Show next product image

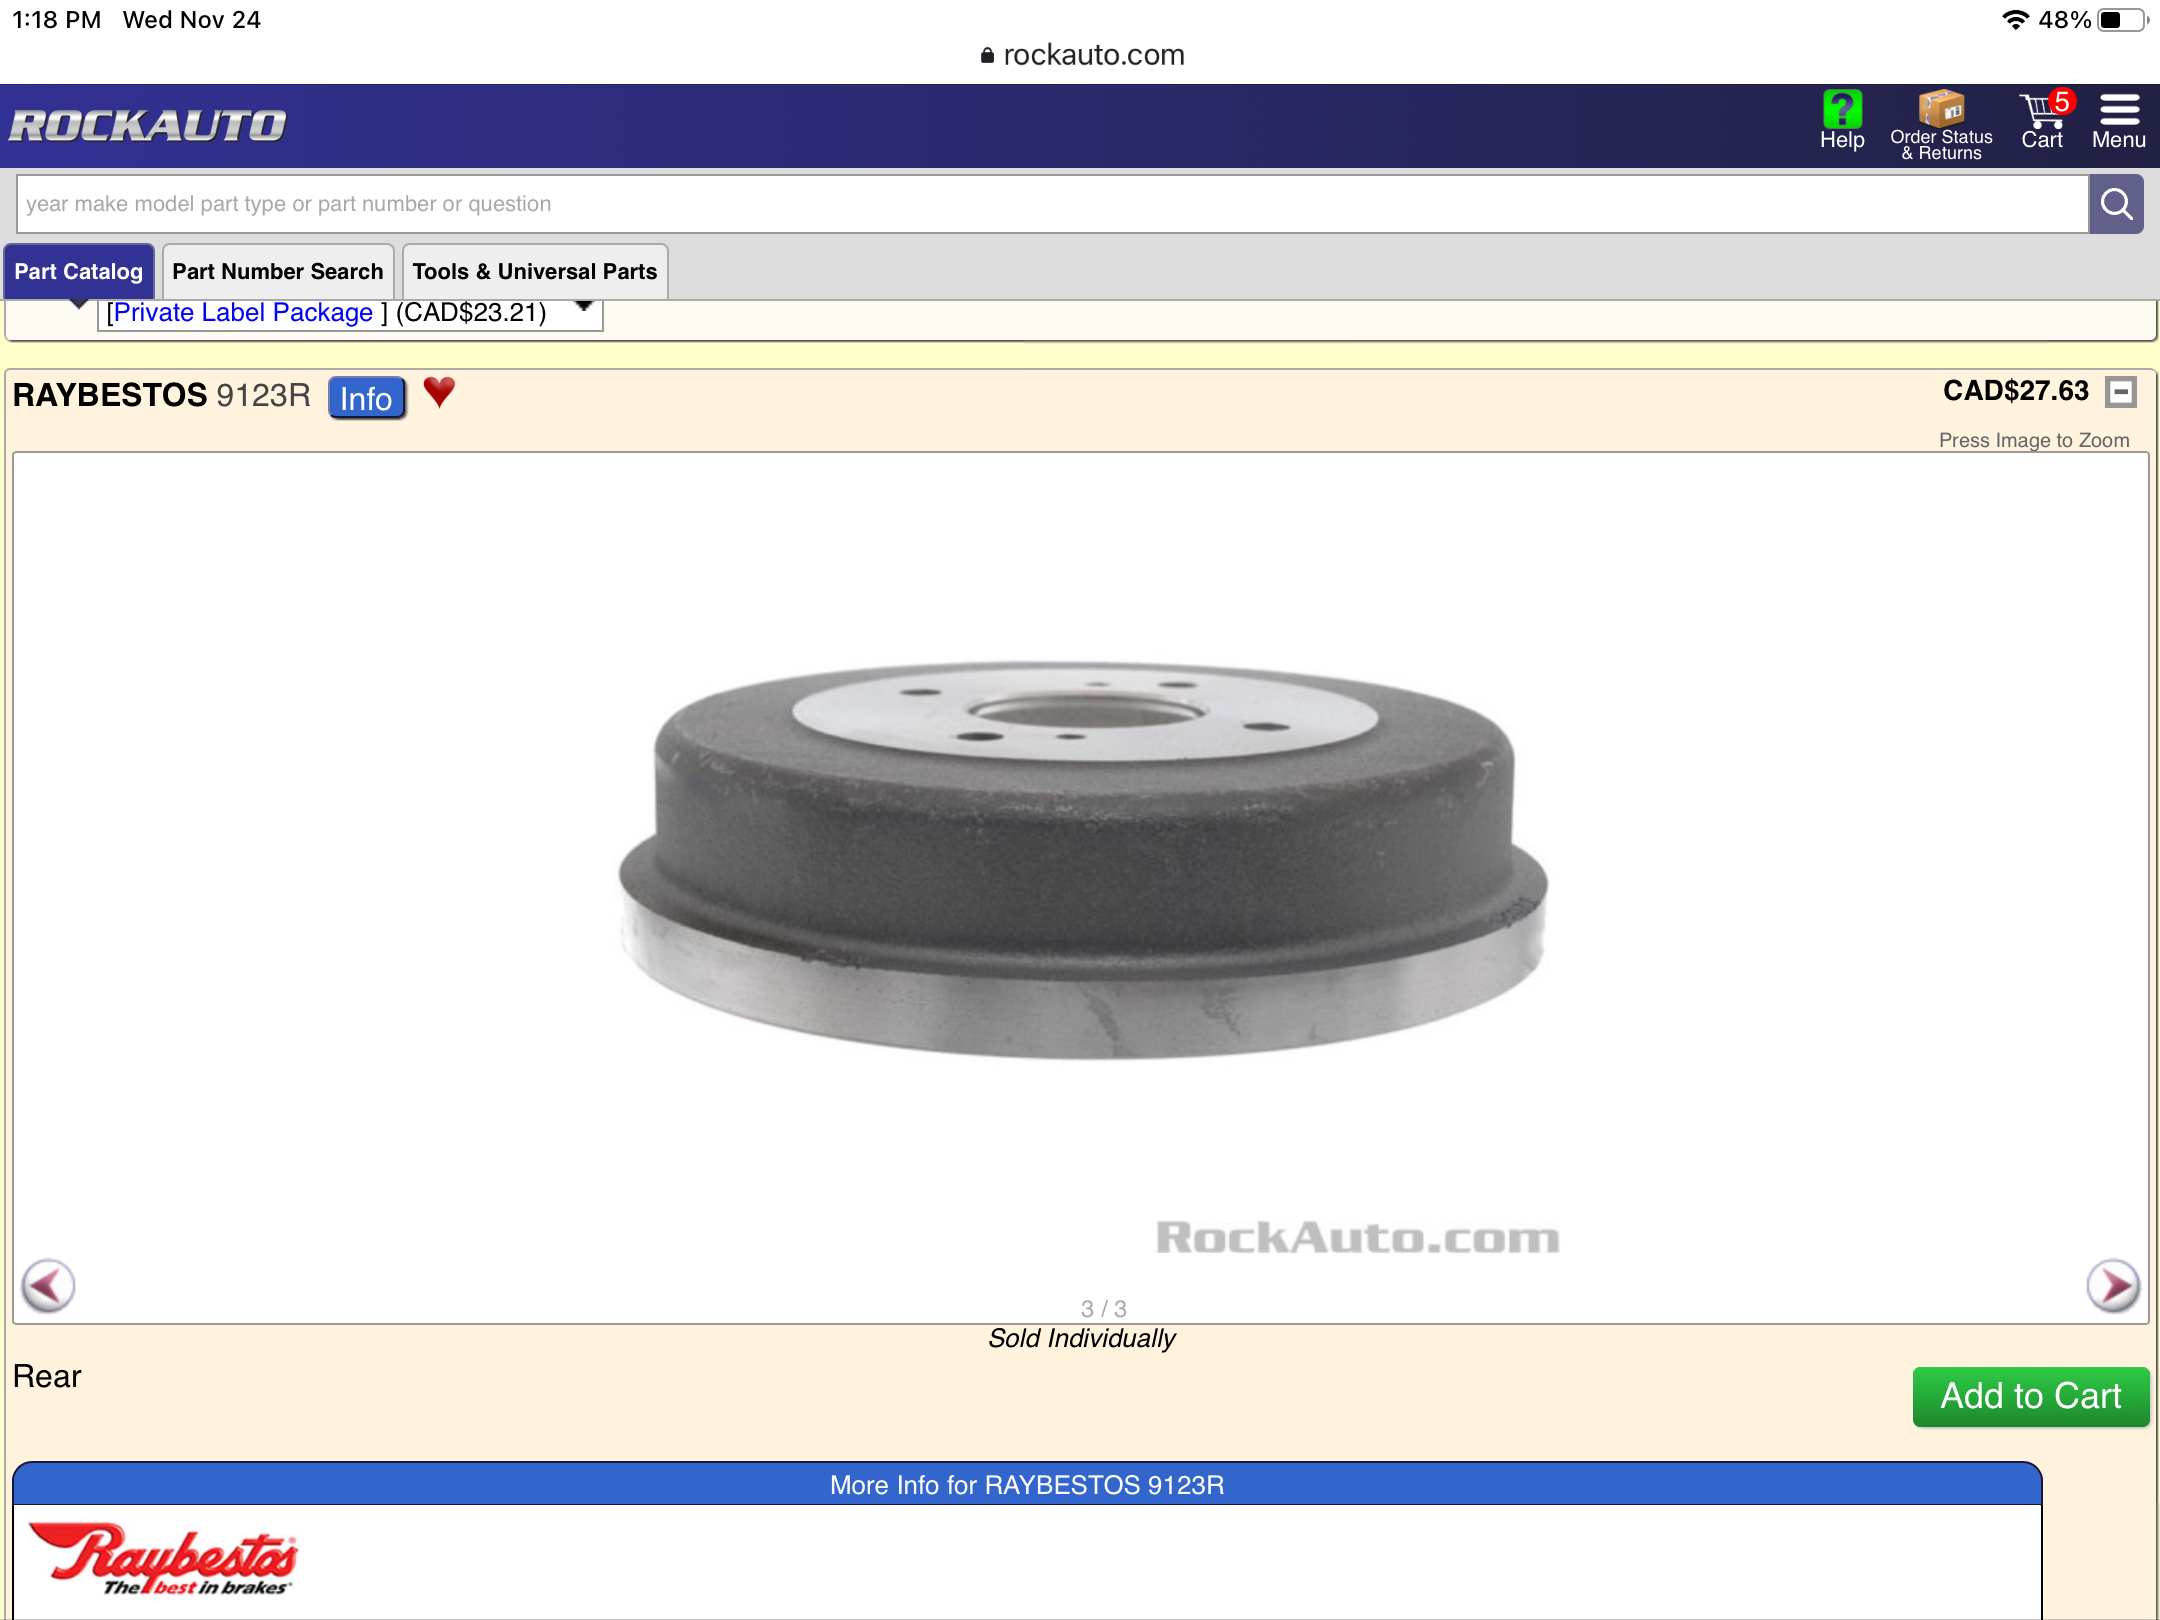coord(2113,1285)
